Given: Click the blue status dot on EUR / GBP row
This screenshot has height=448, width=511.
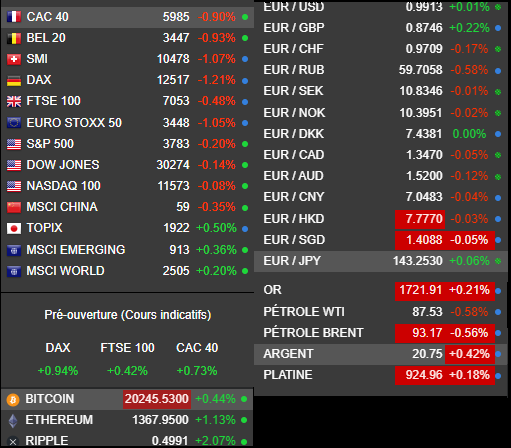Looking at the screenshot, I should pos(498,28).
